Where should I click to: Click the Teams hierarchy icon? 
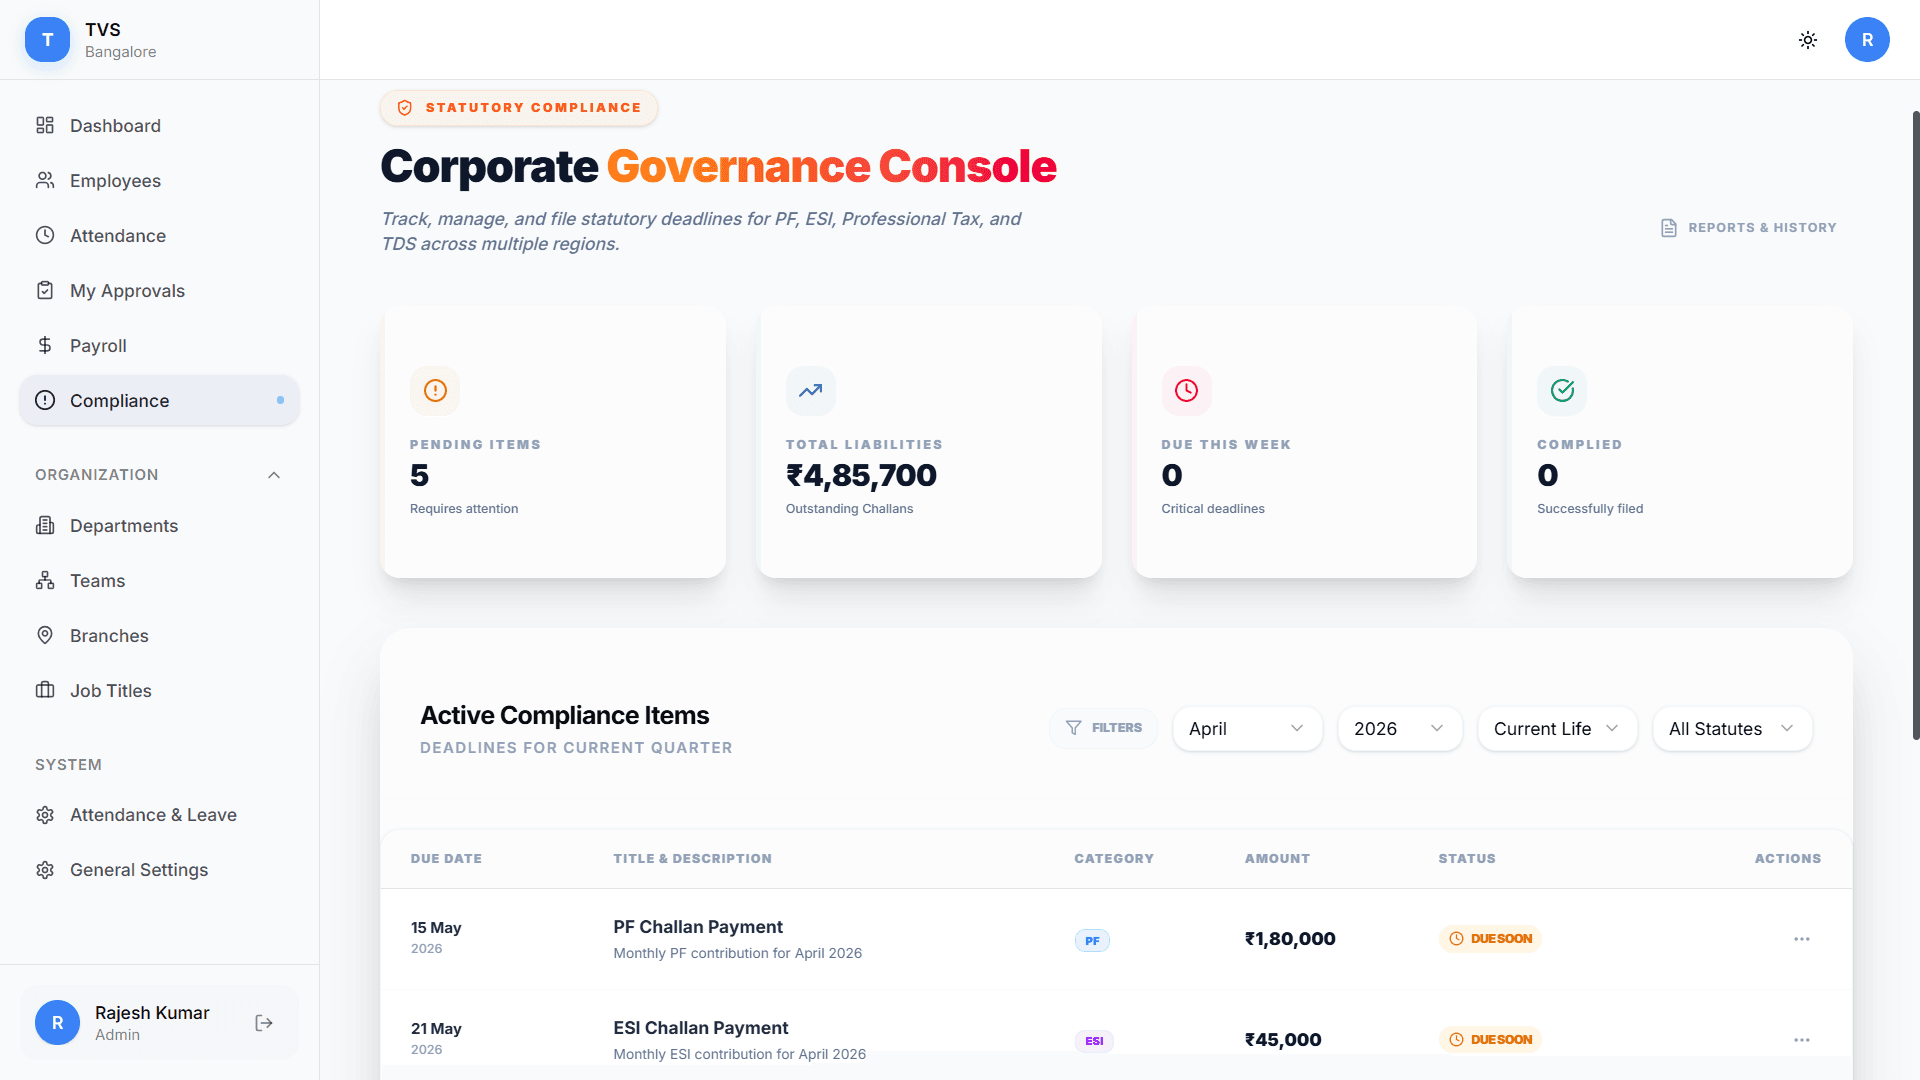45,580
